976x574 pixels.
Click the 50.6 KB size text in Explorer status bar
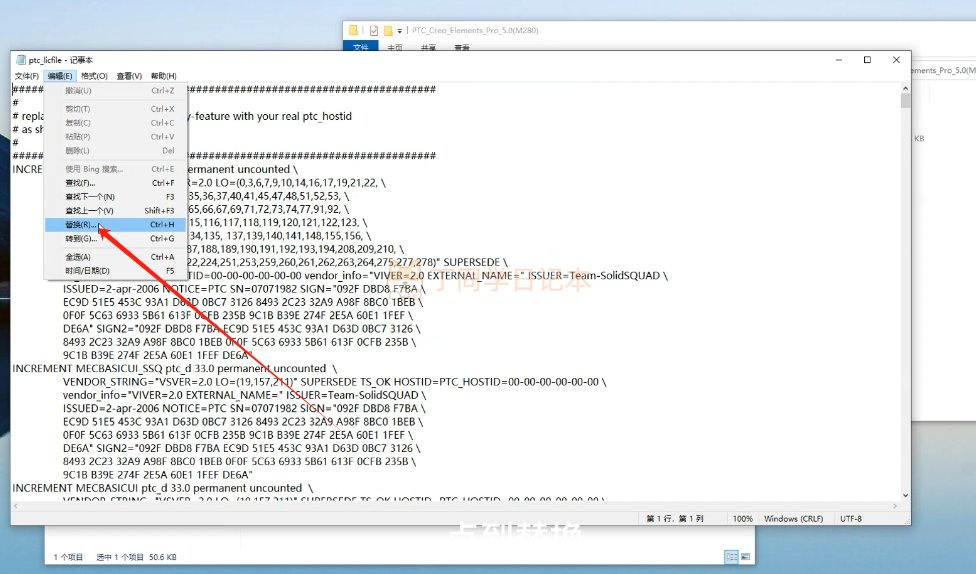click(x=162, y=557)
